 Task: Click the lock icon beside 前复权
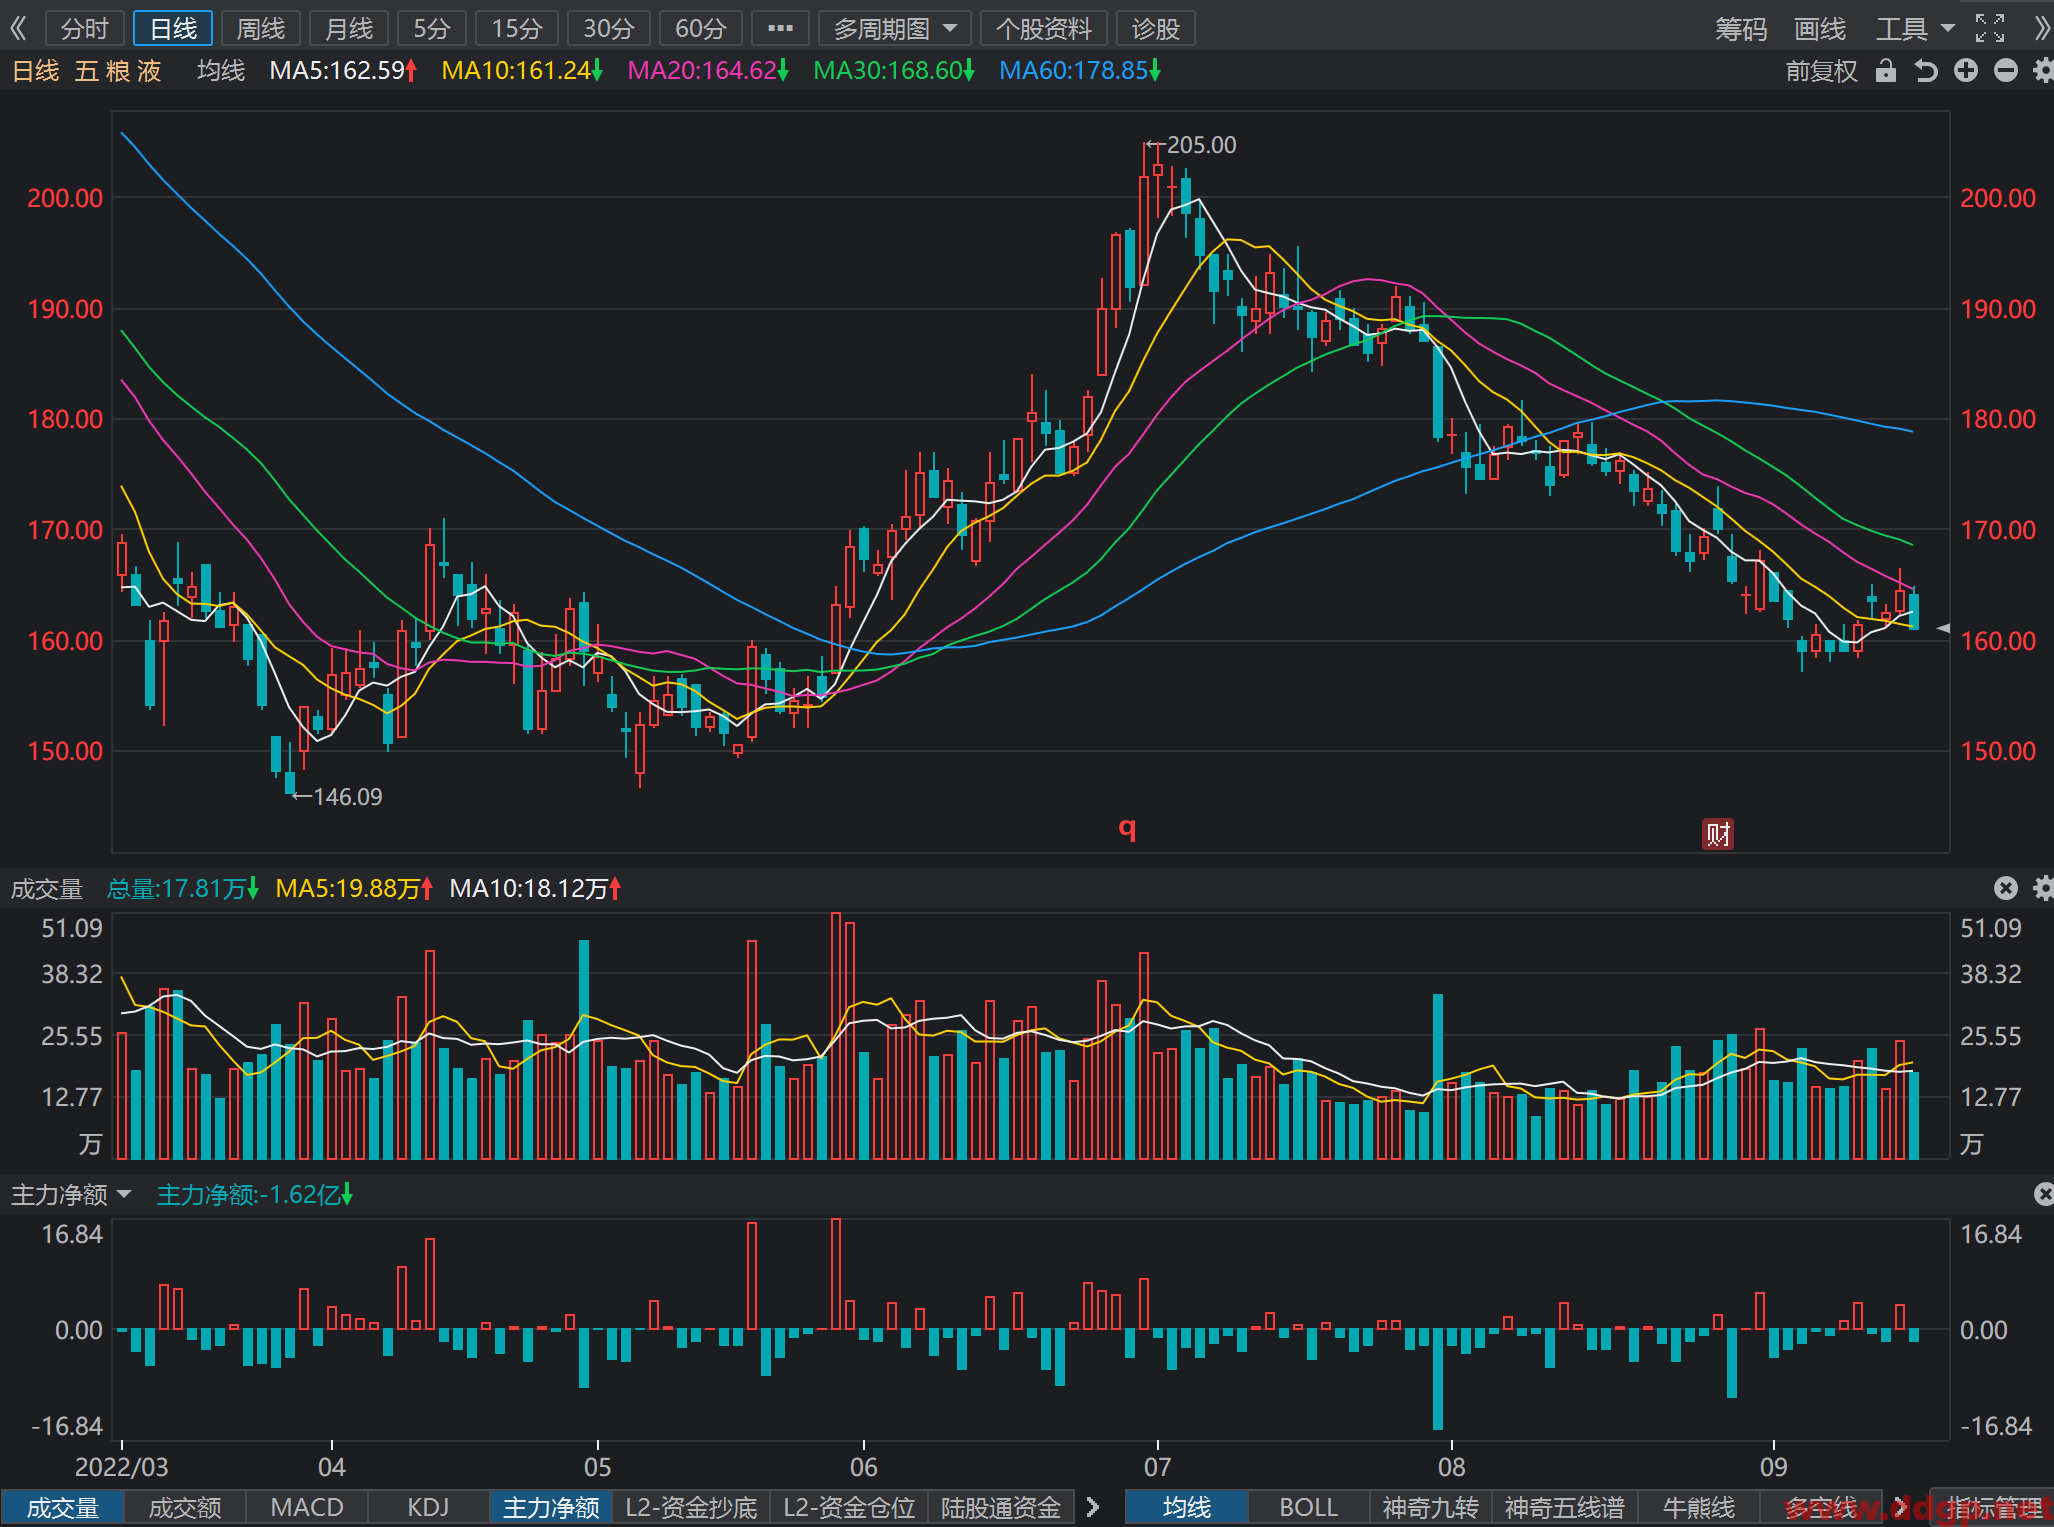point(1885,70)
